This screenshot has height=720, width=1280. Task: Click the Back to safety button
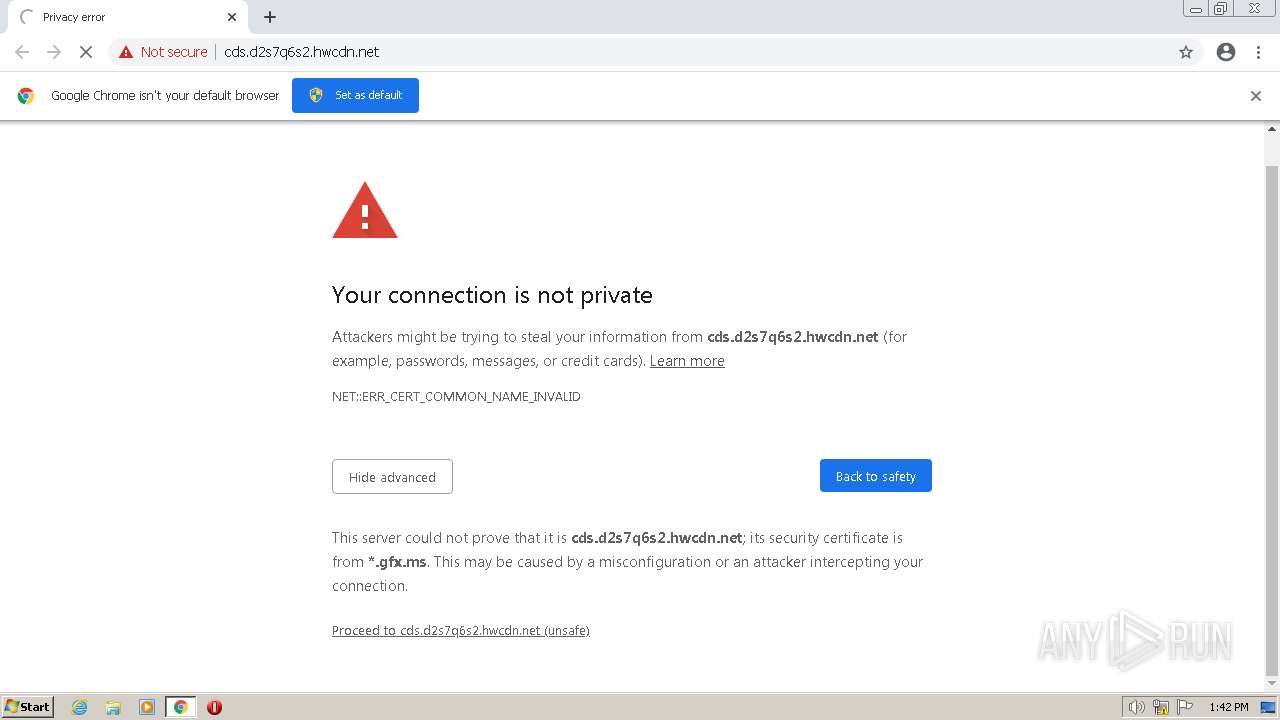pyautogui.click(x=875, y=476)
